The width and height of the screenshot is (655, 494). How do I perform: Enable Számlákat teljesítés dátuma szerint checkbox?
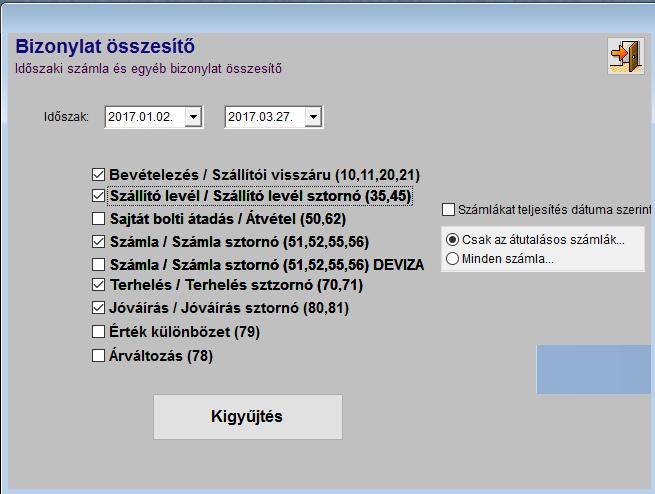[x=448, y=209]
